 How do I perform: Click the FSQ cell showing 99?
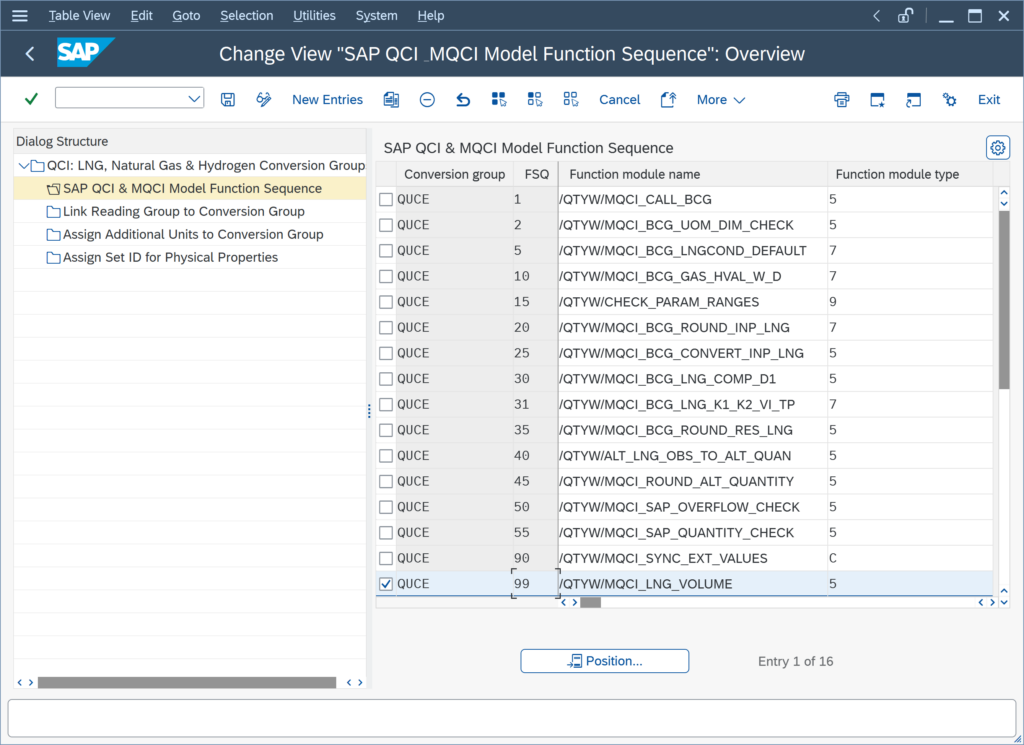(x=535, y=584)
